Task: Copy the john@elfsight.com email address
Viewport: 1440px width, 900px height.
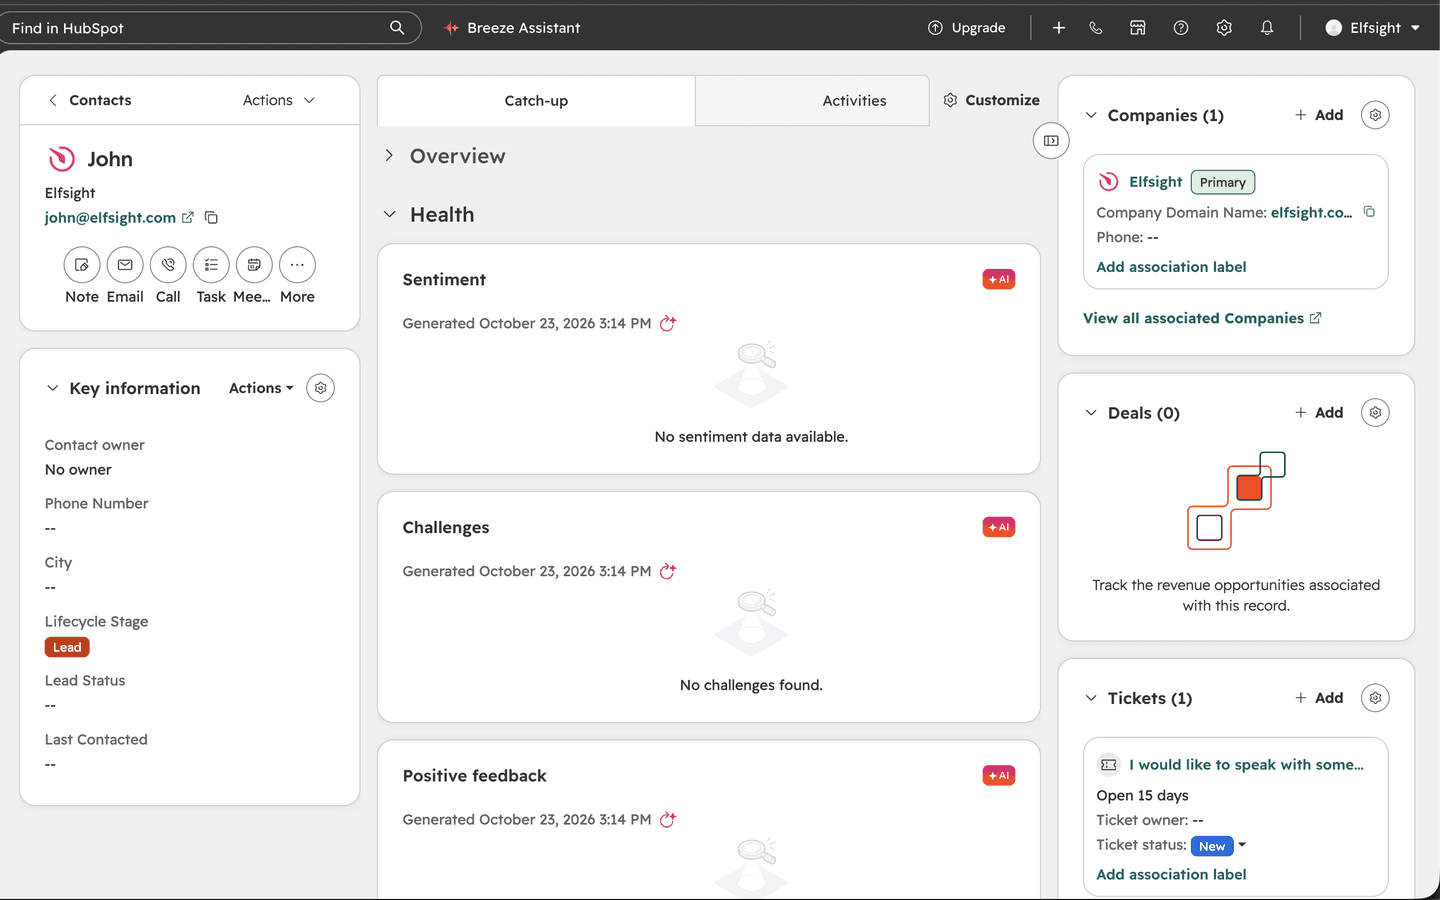Action: point(211,217)
